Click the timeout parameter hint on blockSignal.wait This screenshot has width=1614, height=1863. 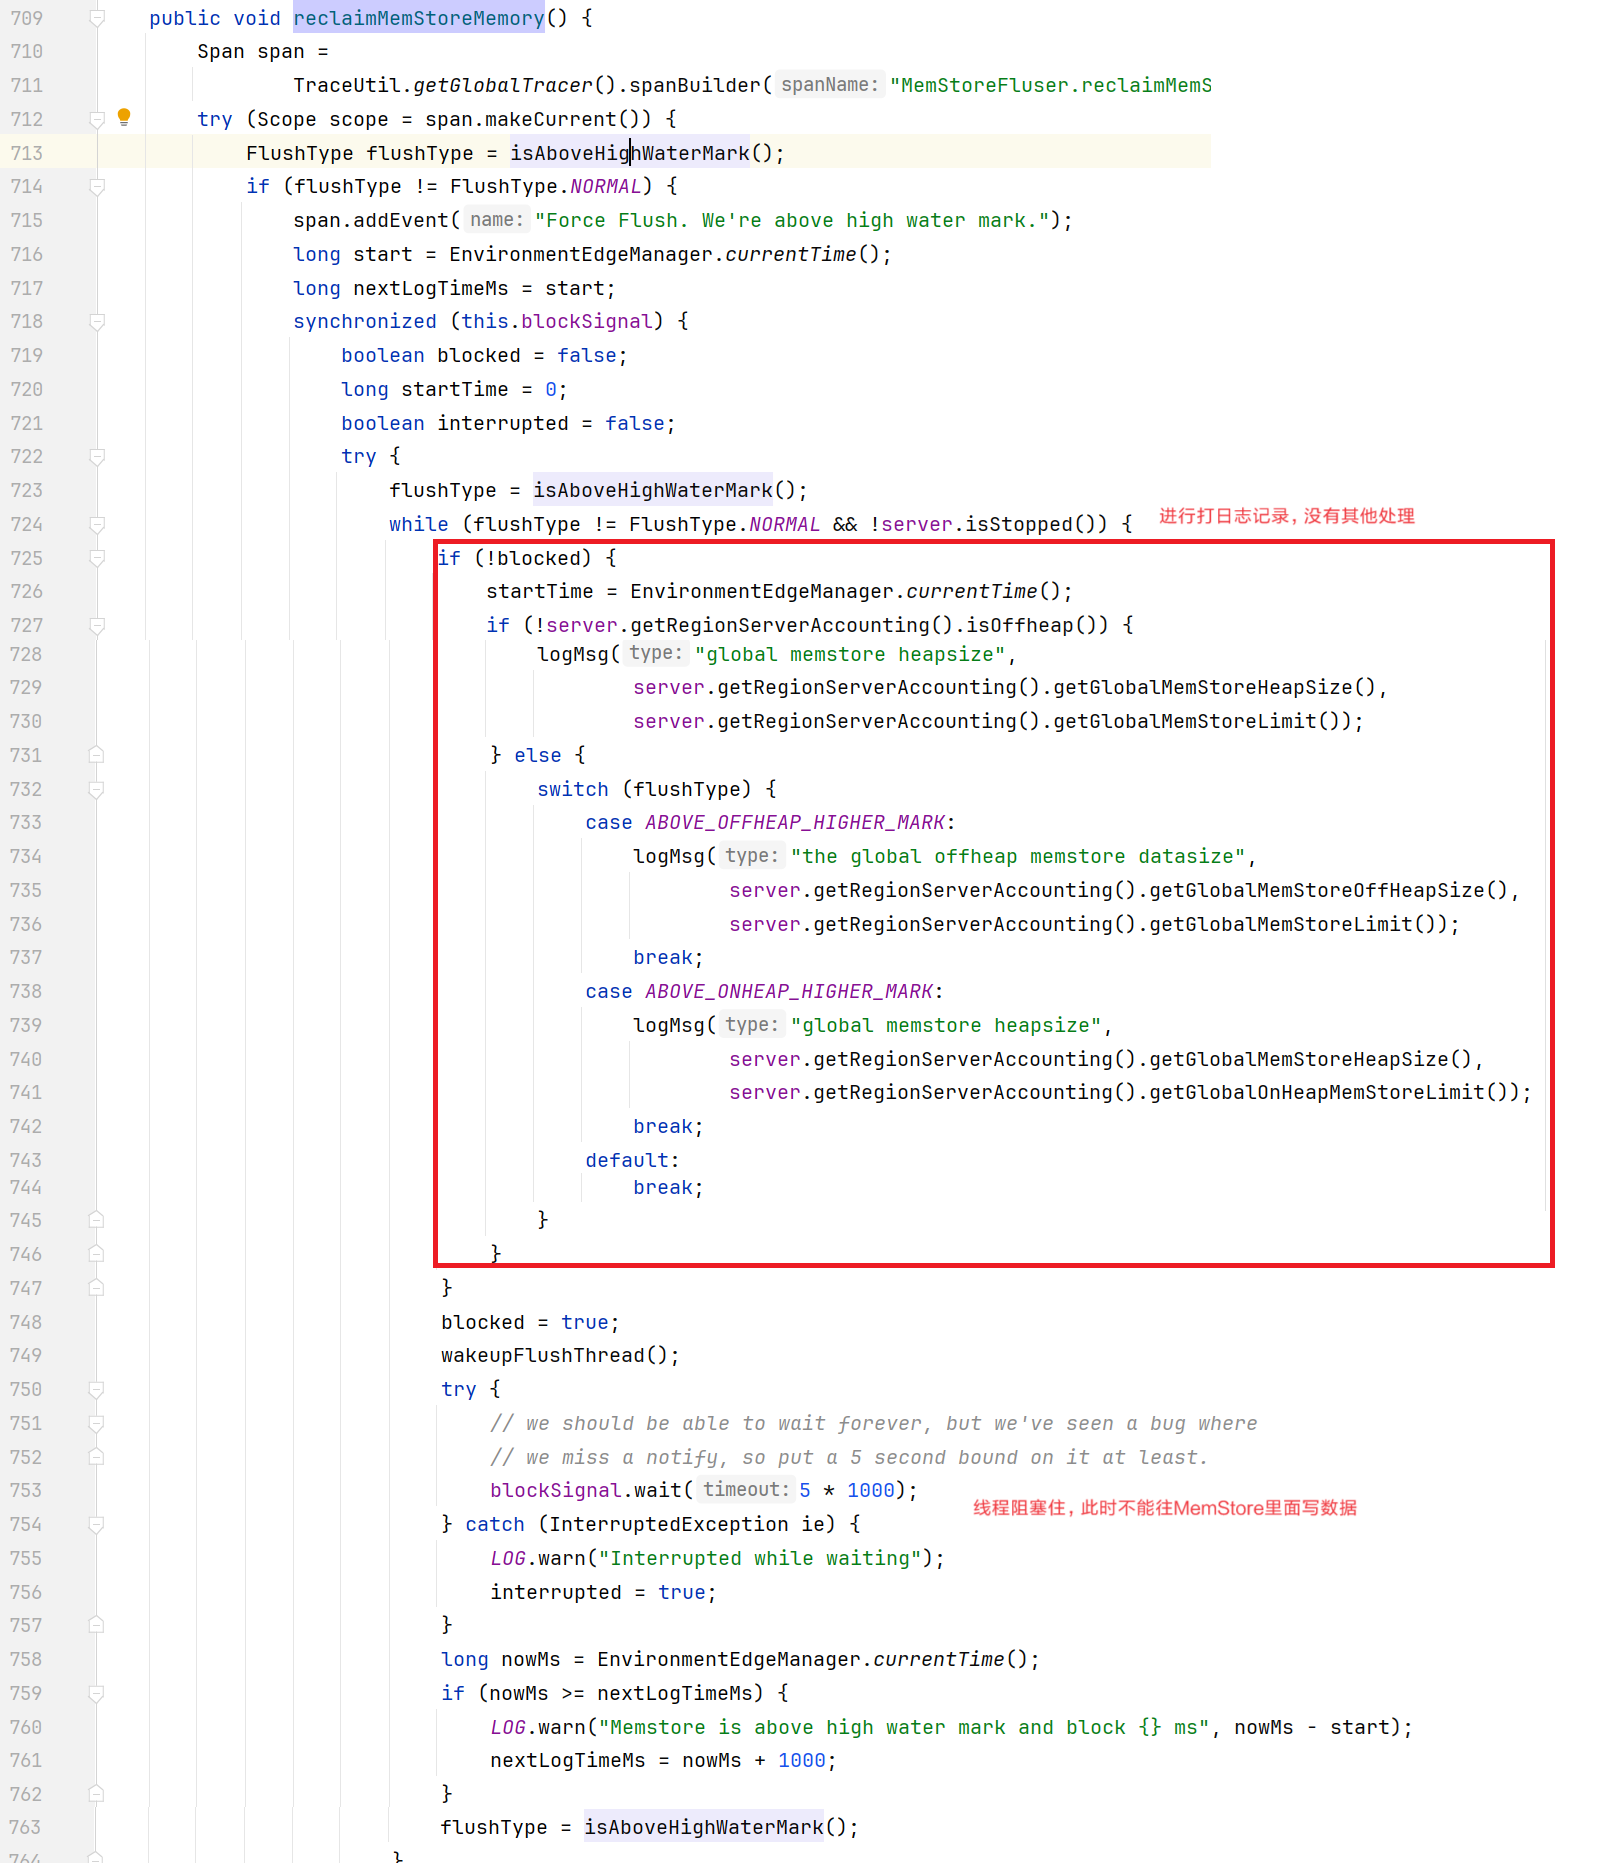click(x=745, y=1490)
